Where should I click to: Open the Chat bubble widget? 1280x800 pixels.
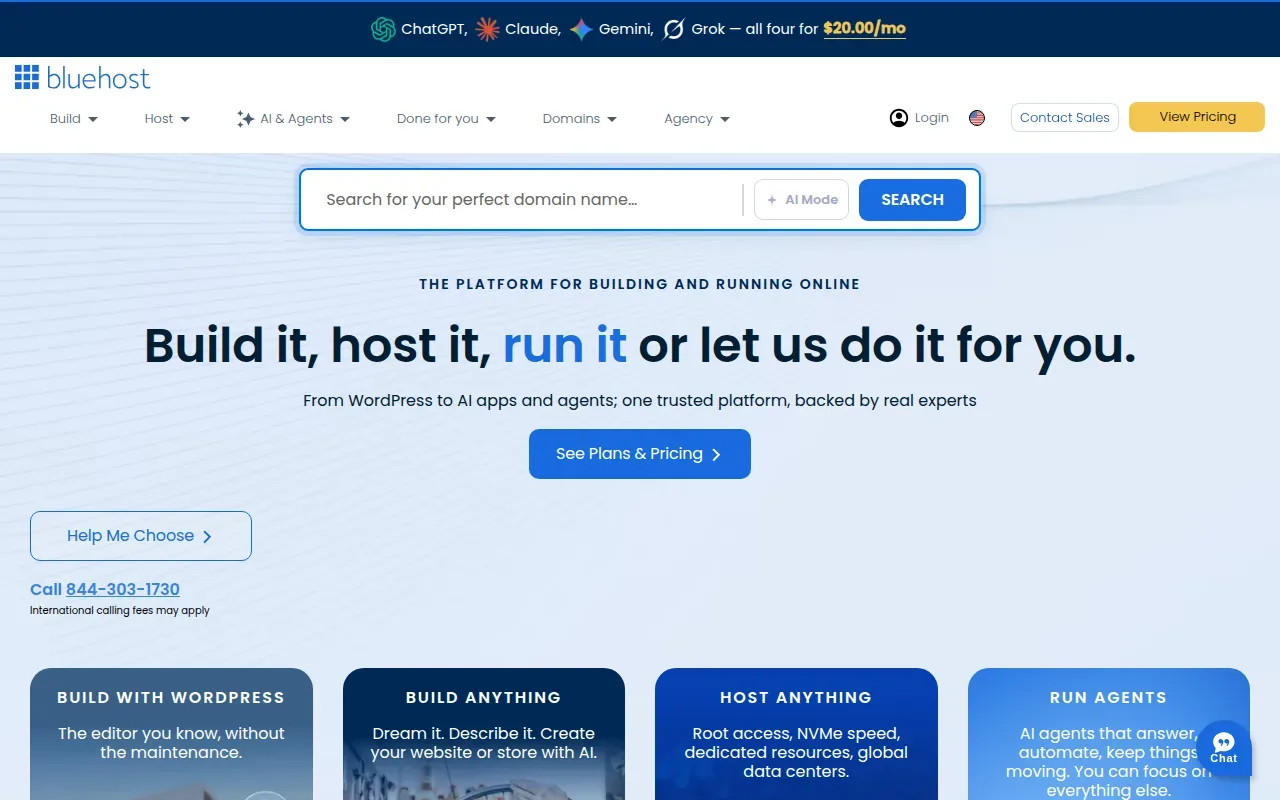click(x=1224, y=747)
